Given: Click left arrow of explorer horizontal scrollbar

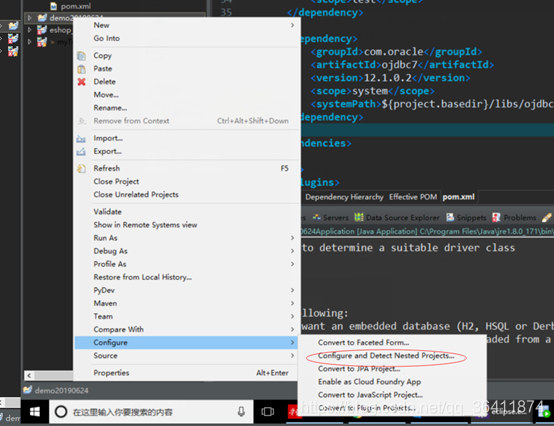Looking at the screenshot, I should point(29,375).
